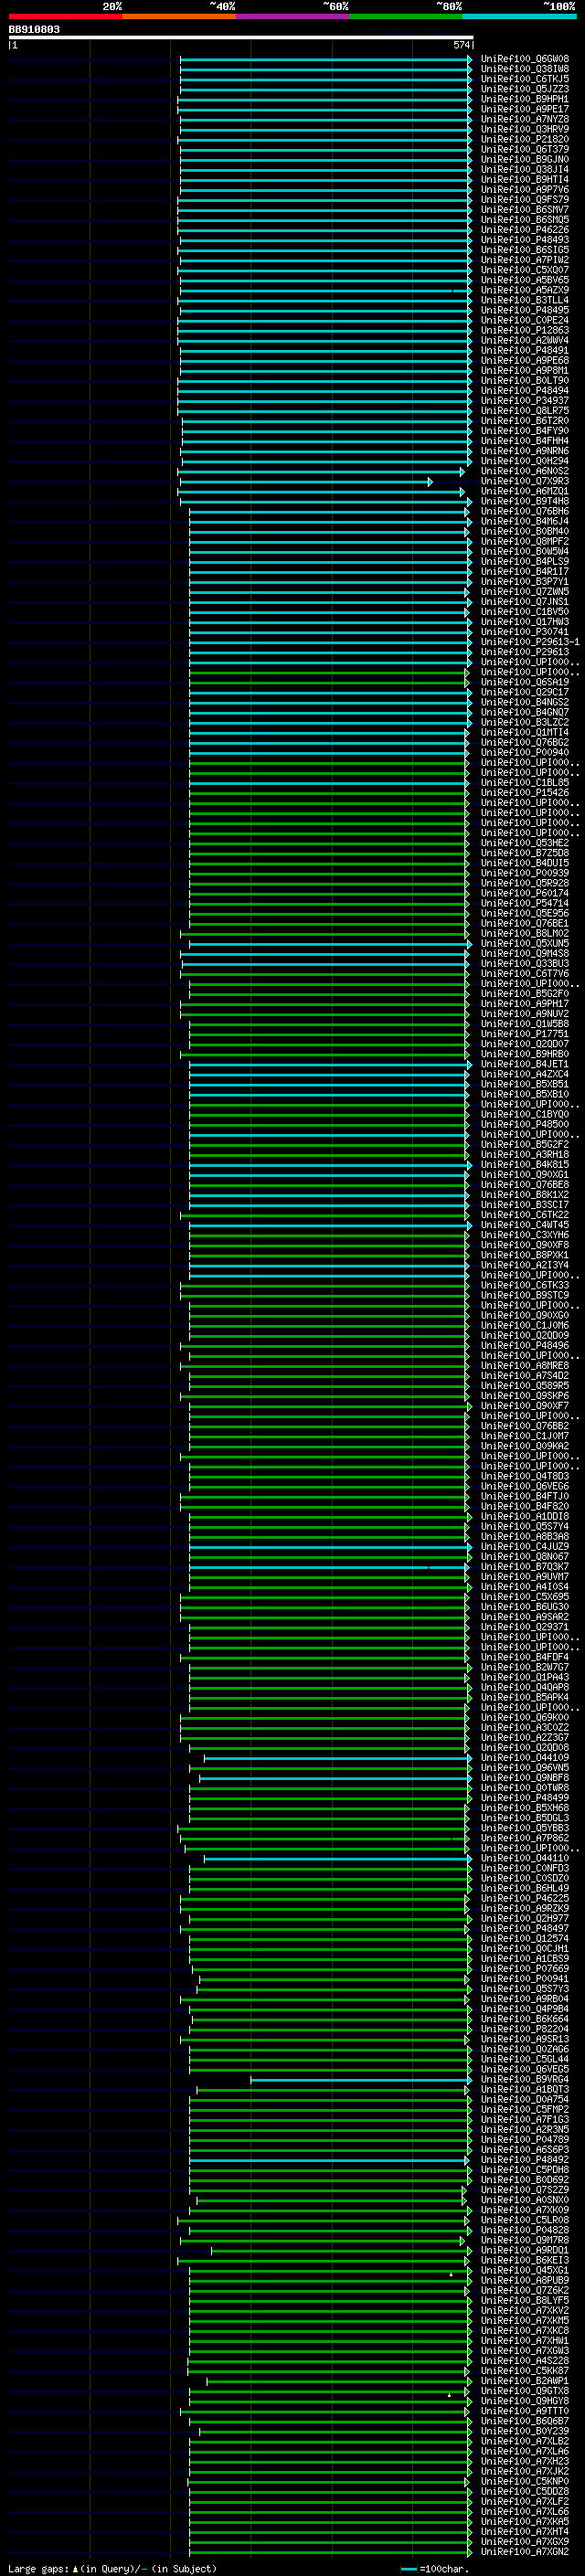The height and width of the screenshot is (2576, 585).
Task: Select hit label UniRef100_Q76BH6
Action: pyautogui.click(x=525, y=512)
